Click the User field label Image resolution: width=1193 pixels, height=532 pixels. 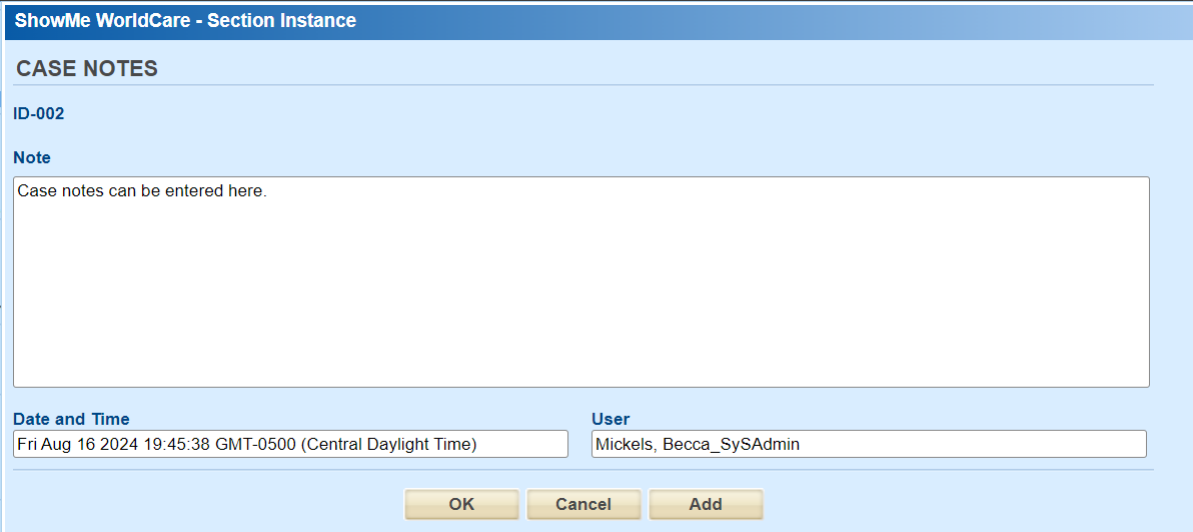pyautogui.click(x=610, y=419)
